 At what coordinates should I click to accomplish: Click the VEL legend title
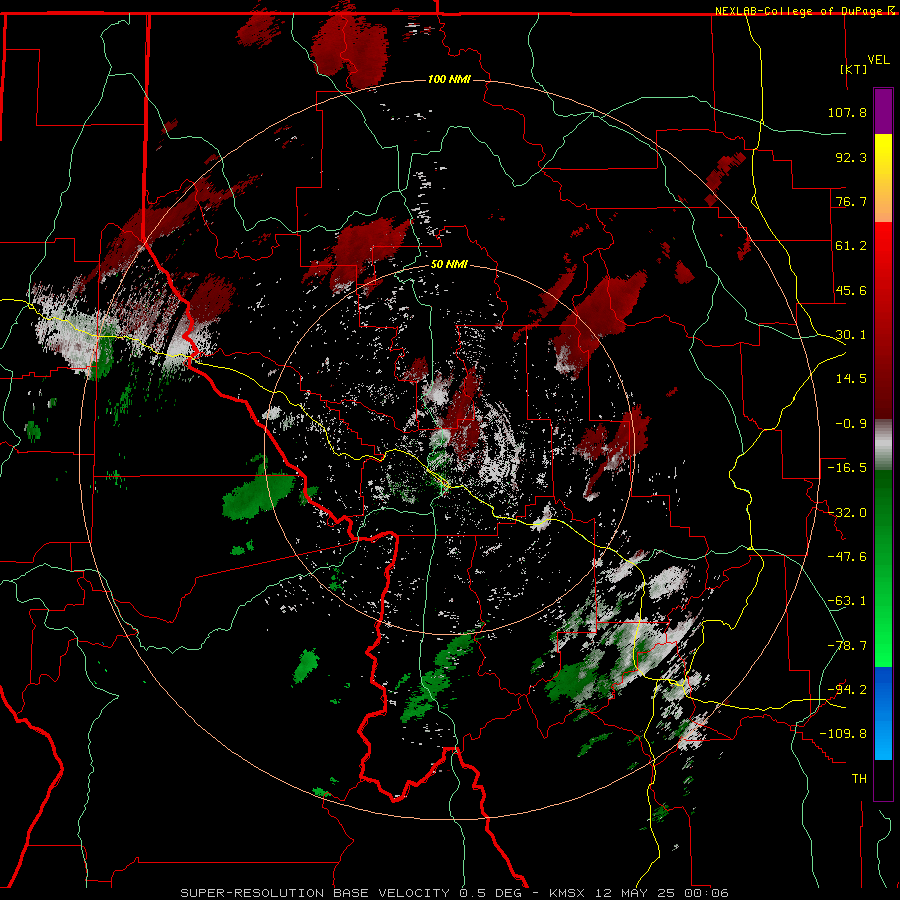[878, 60]
